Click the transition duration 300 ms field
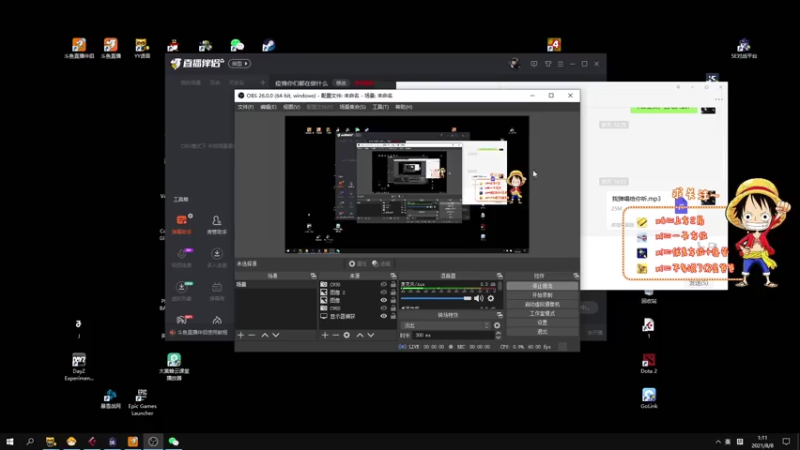 click(x=453, y=335)
